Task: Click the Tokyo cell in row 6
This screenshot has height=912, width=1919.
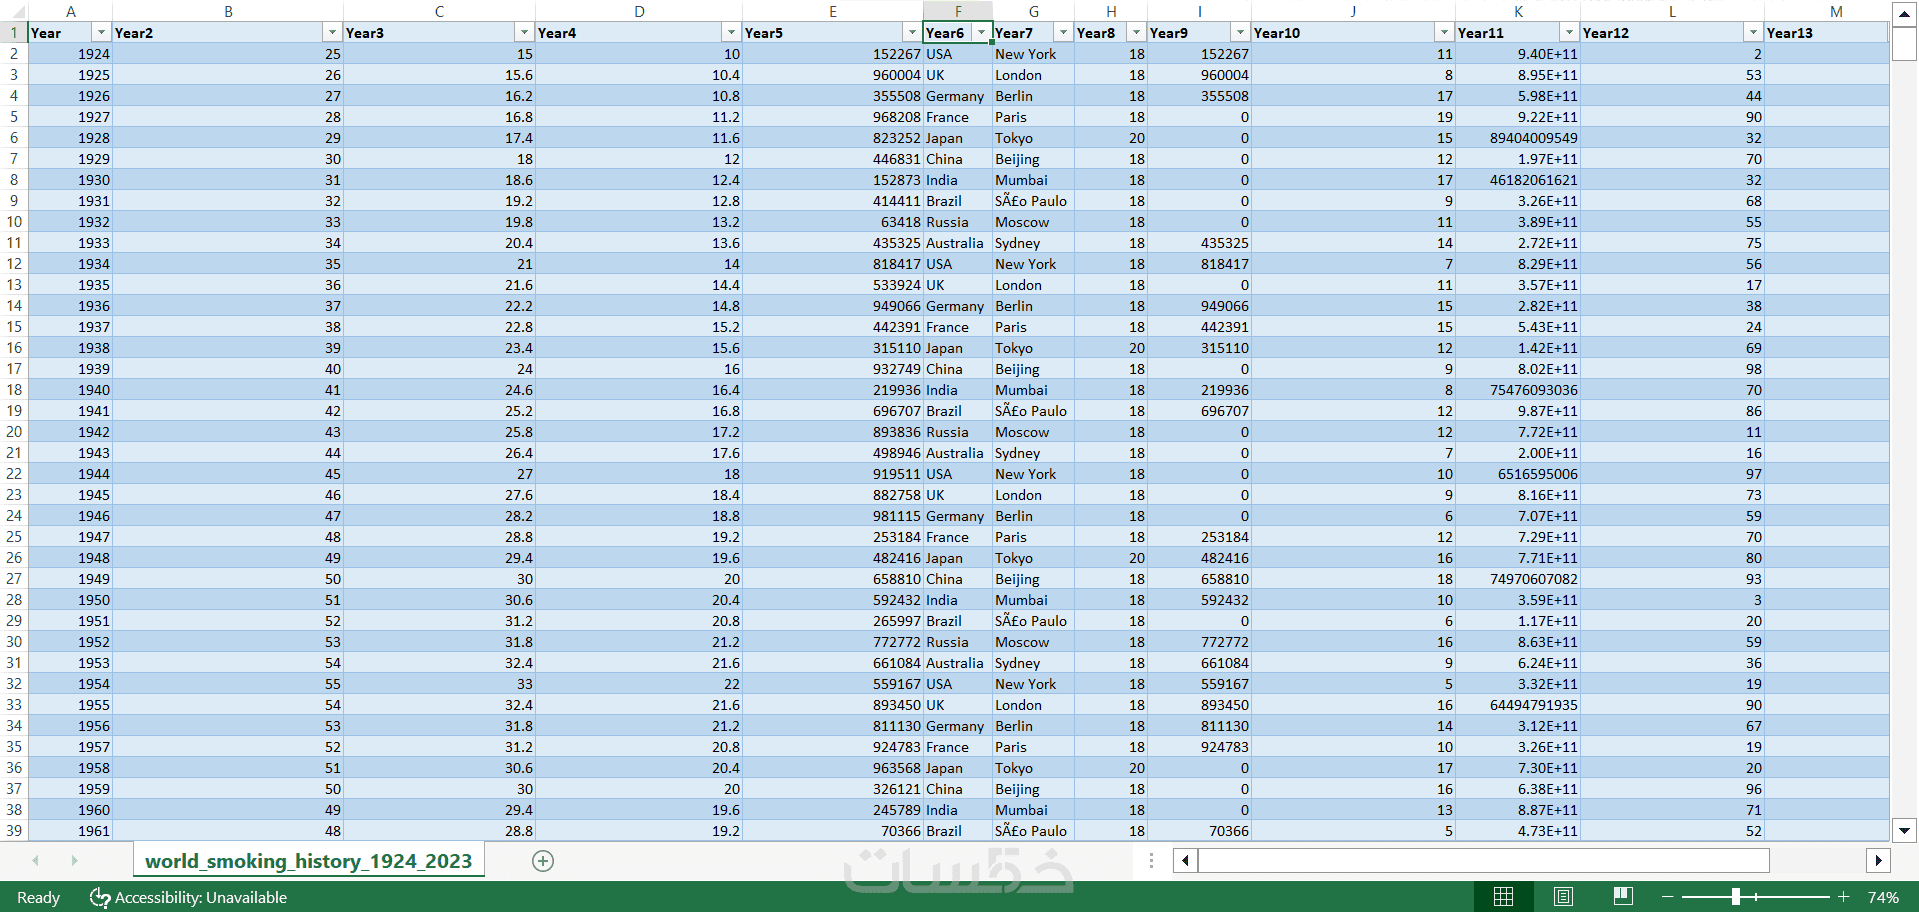Action: click(1033, 138)
